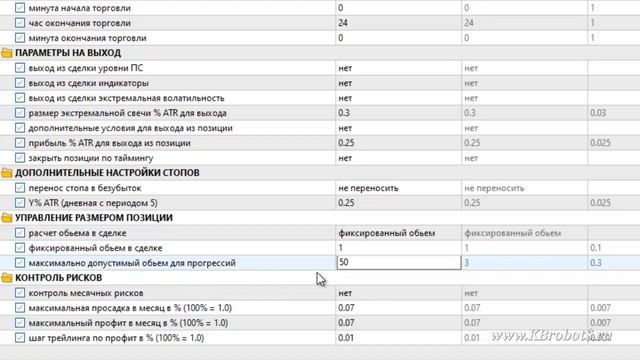Select row label 'контроль месячных рисков'

86,293
